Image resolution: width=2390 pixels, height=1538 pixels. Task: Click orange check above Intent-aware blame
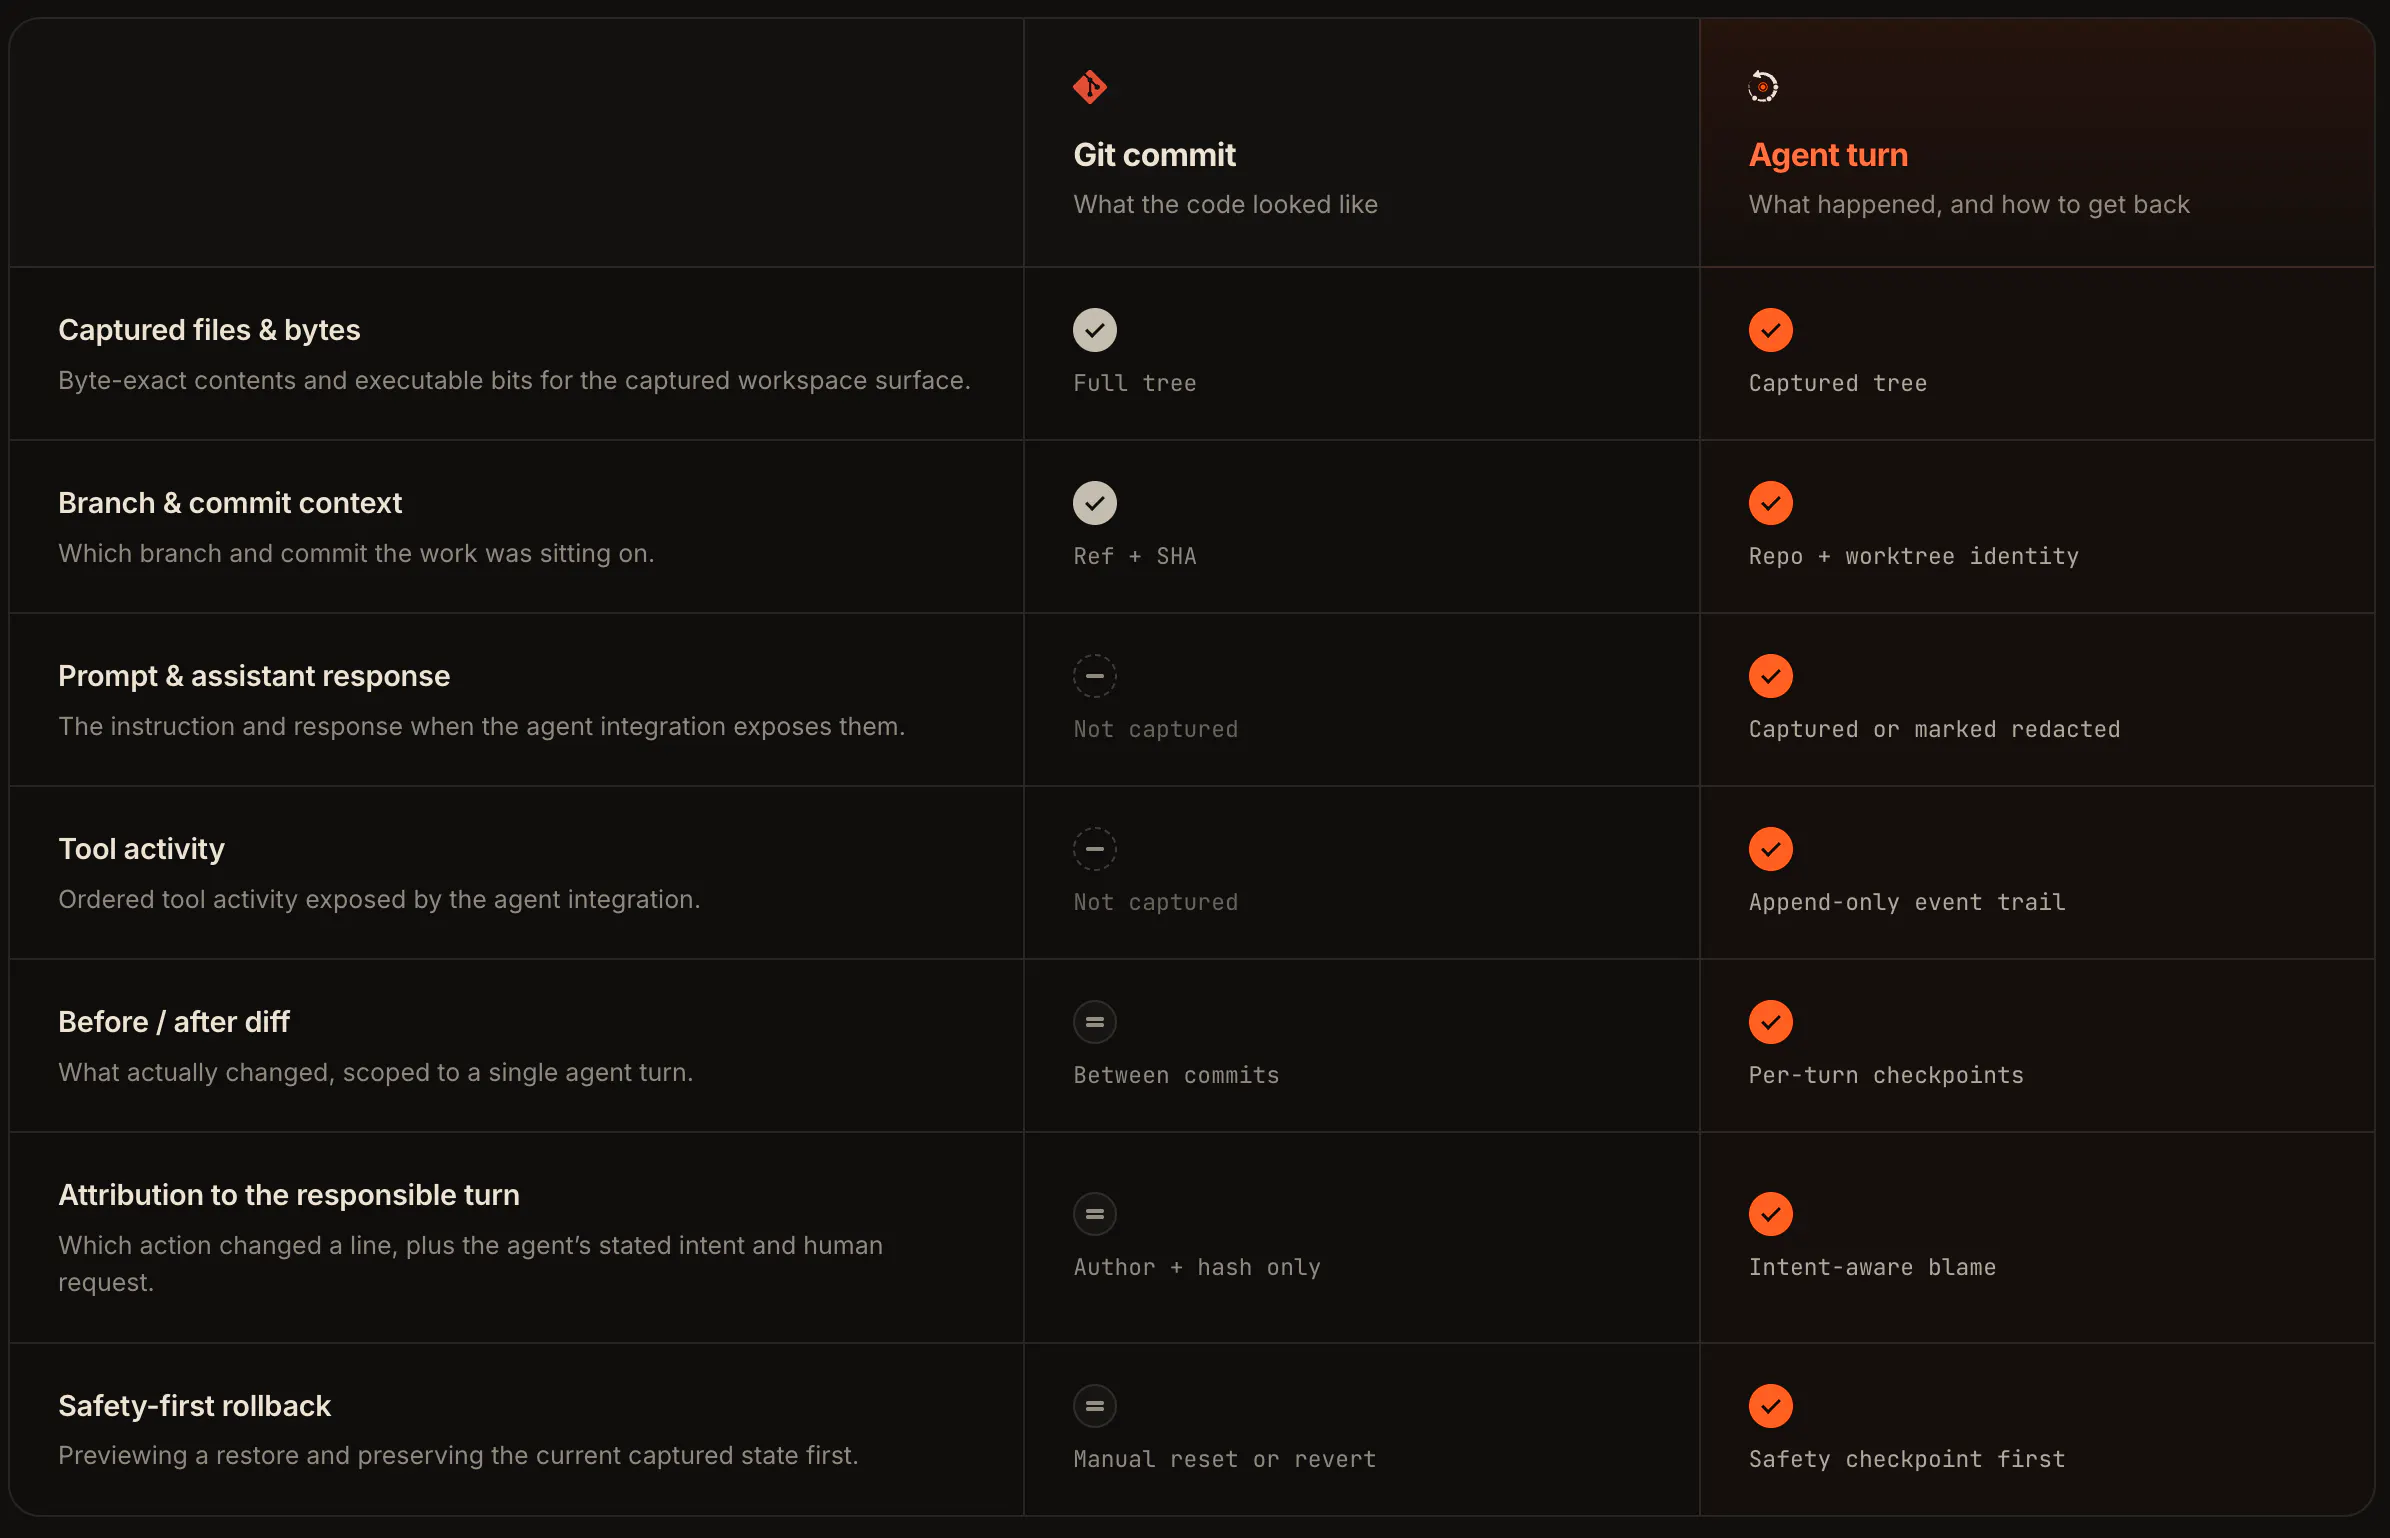tap(1771, 1214)
